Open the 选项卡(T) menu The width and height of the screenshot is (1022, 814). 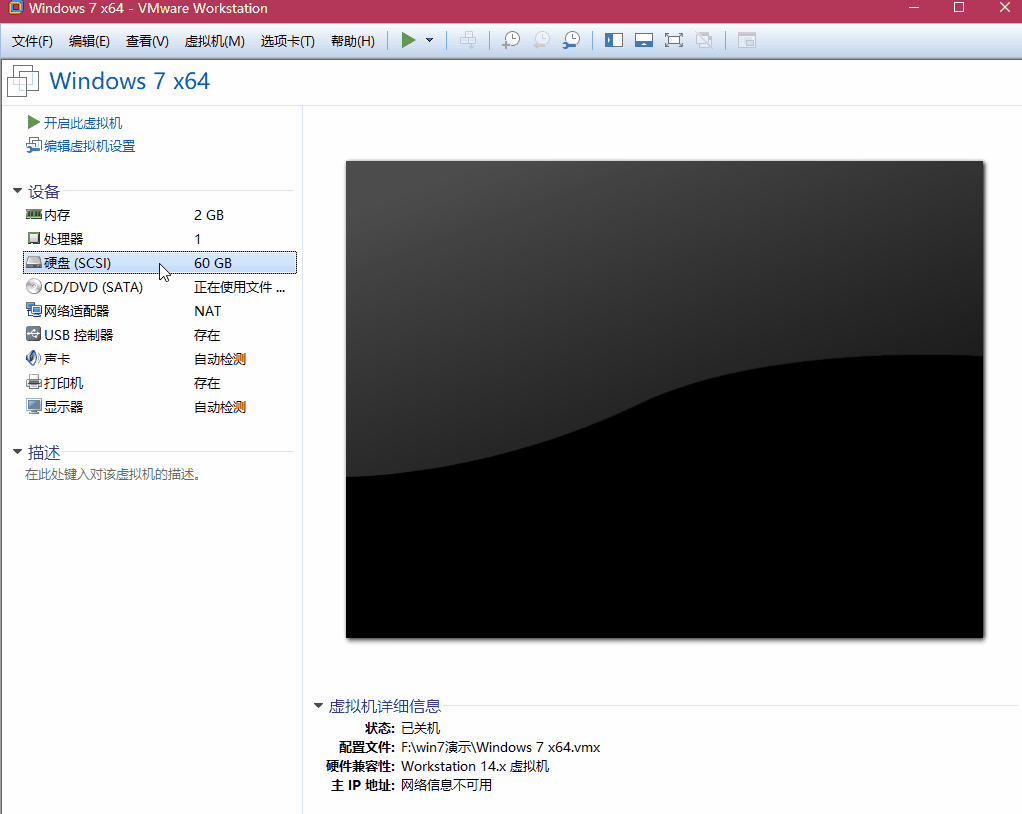click(x=287, y=41)
